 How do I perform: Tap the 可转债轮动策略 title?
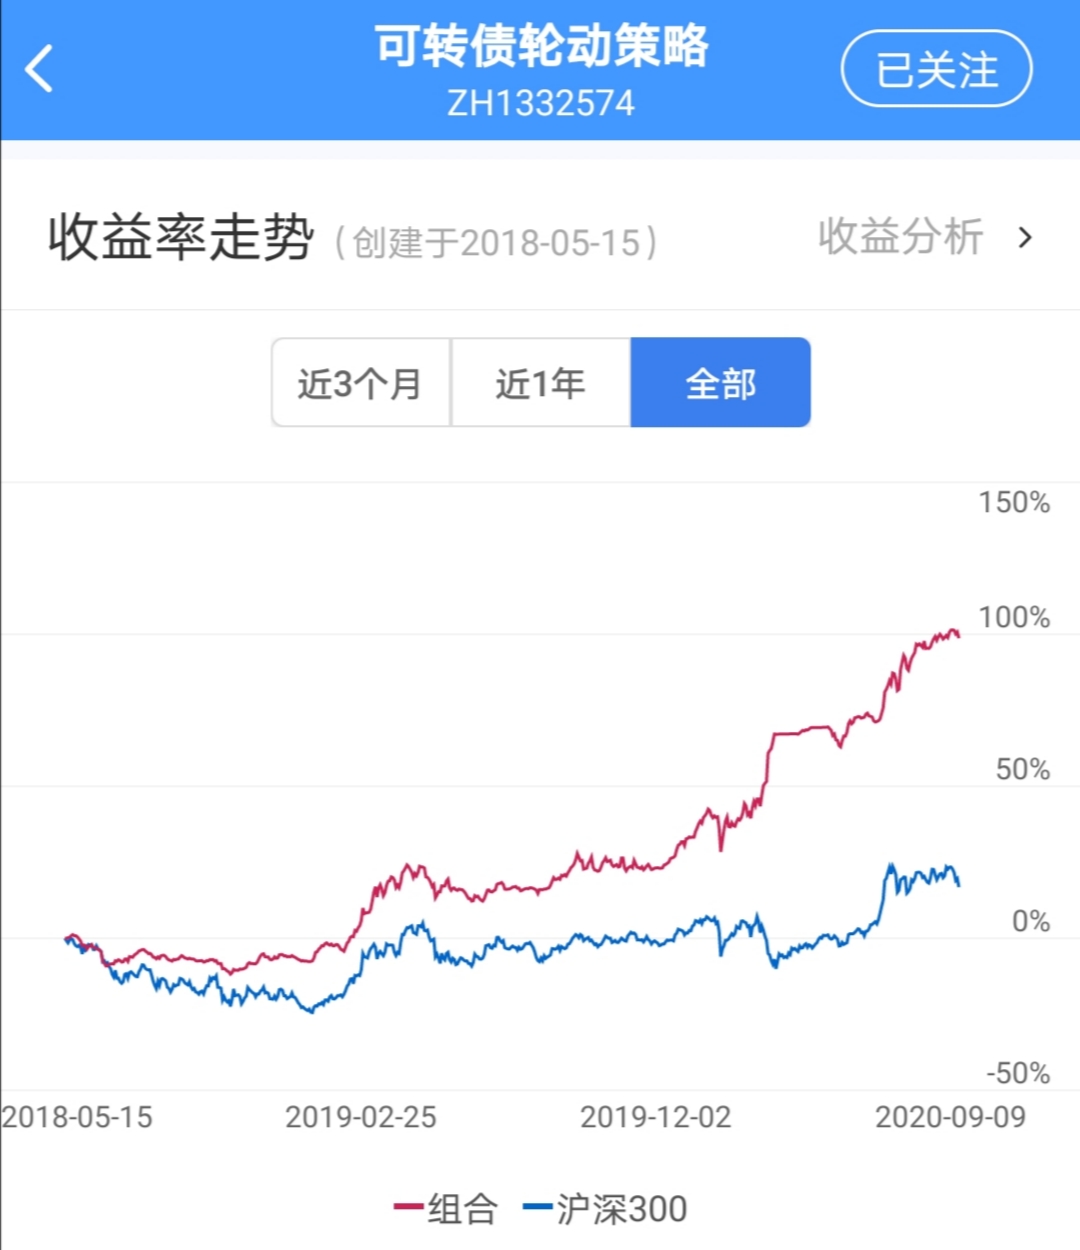click(541, 46)
